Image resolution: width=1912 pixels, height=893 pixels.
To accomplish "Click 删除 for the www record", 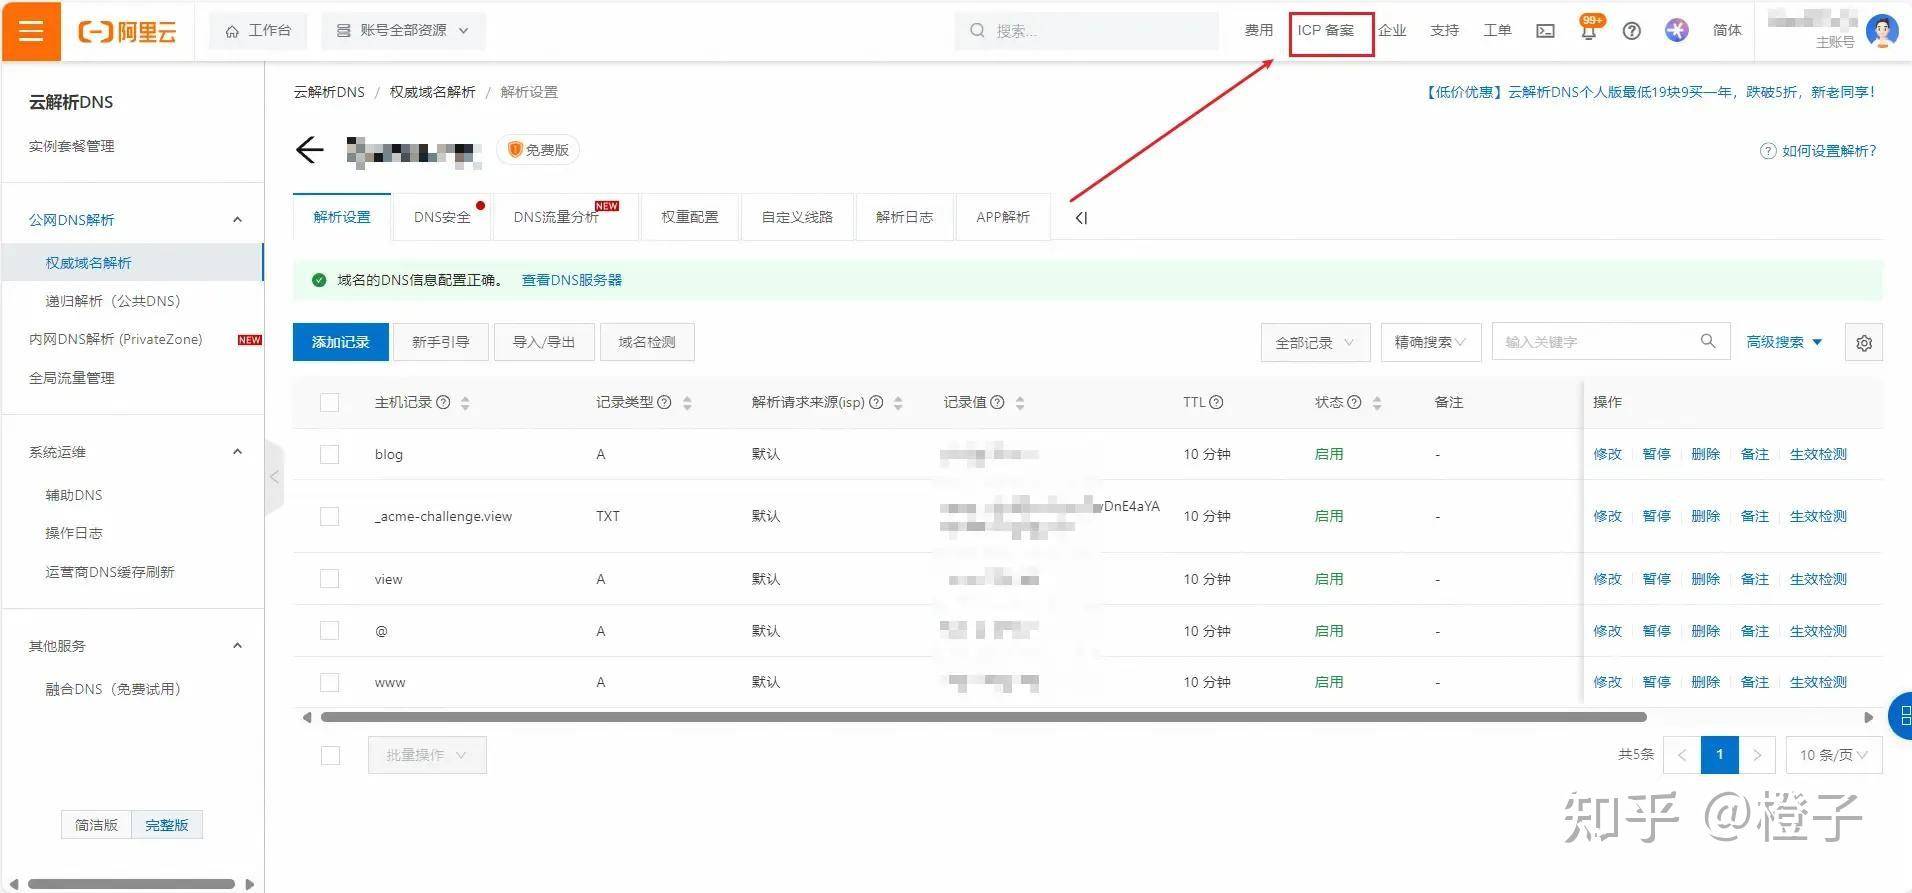I will pyautogui.click(x=1705, y=682).
